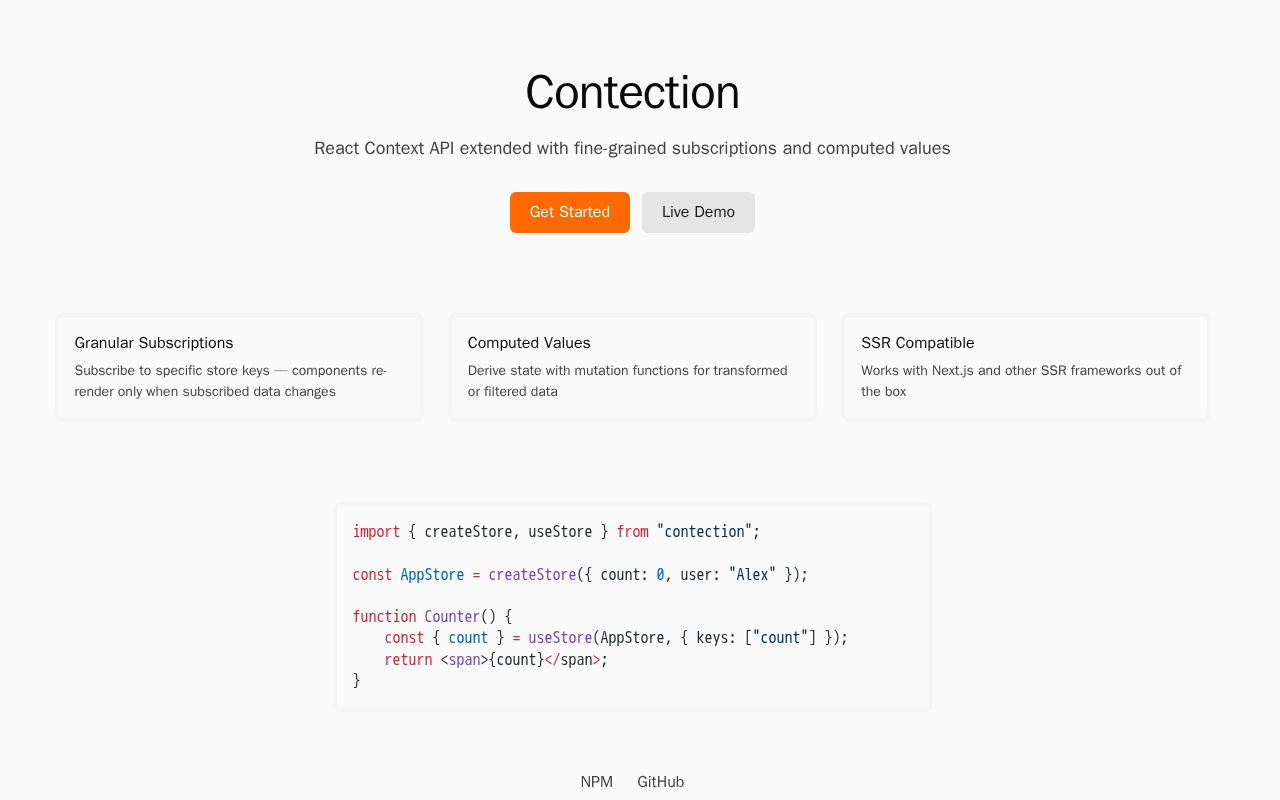
Task: Click the Contection page heading
Action: pos(632,92)
